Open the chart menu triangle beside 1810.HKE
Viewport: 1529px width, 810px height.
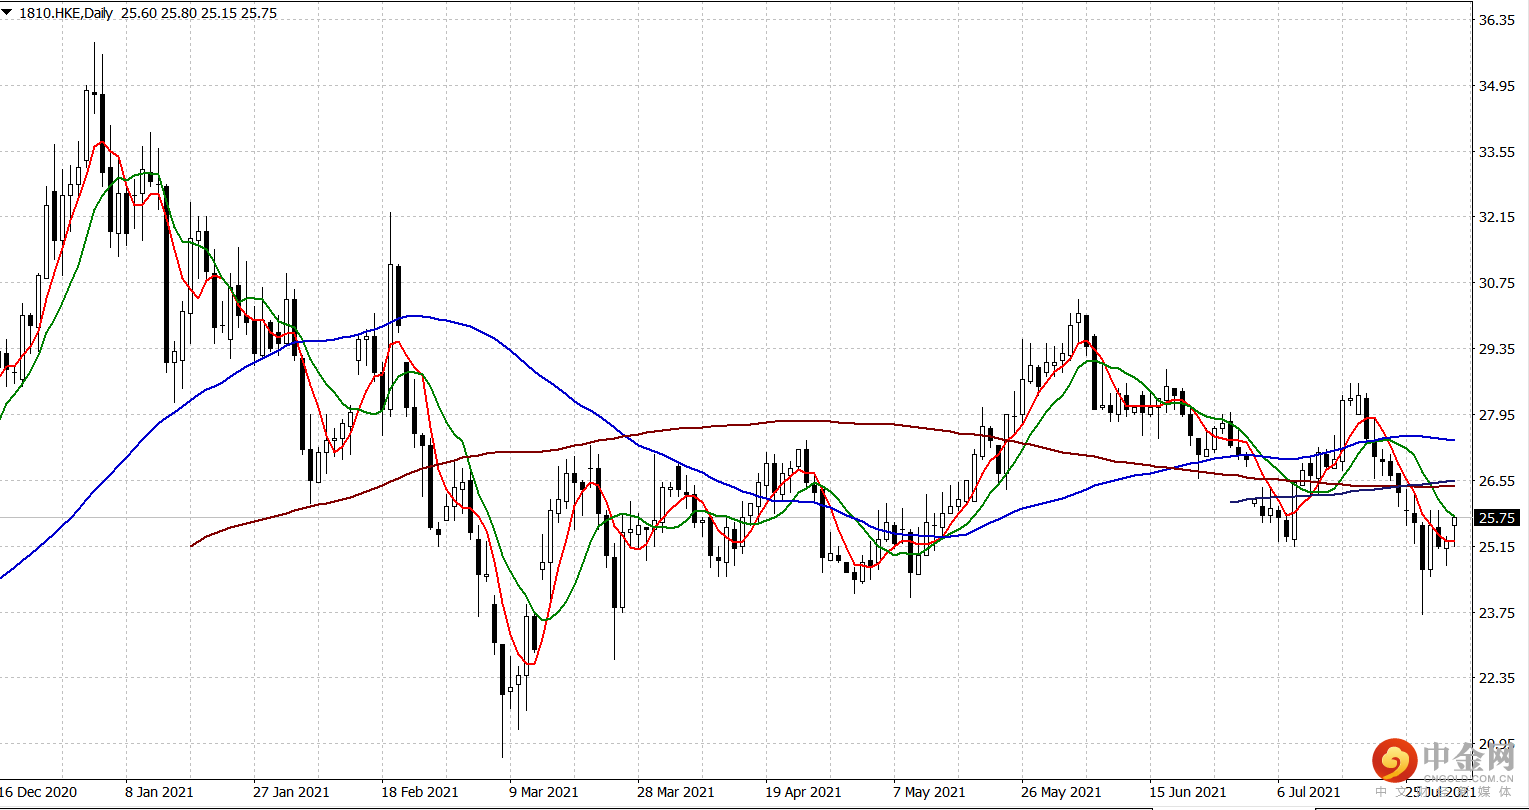[8, 13]
